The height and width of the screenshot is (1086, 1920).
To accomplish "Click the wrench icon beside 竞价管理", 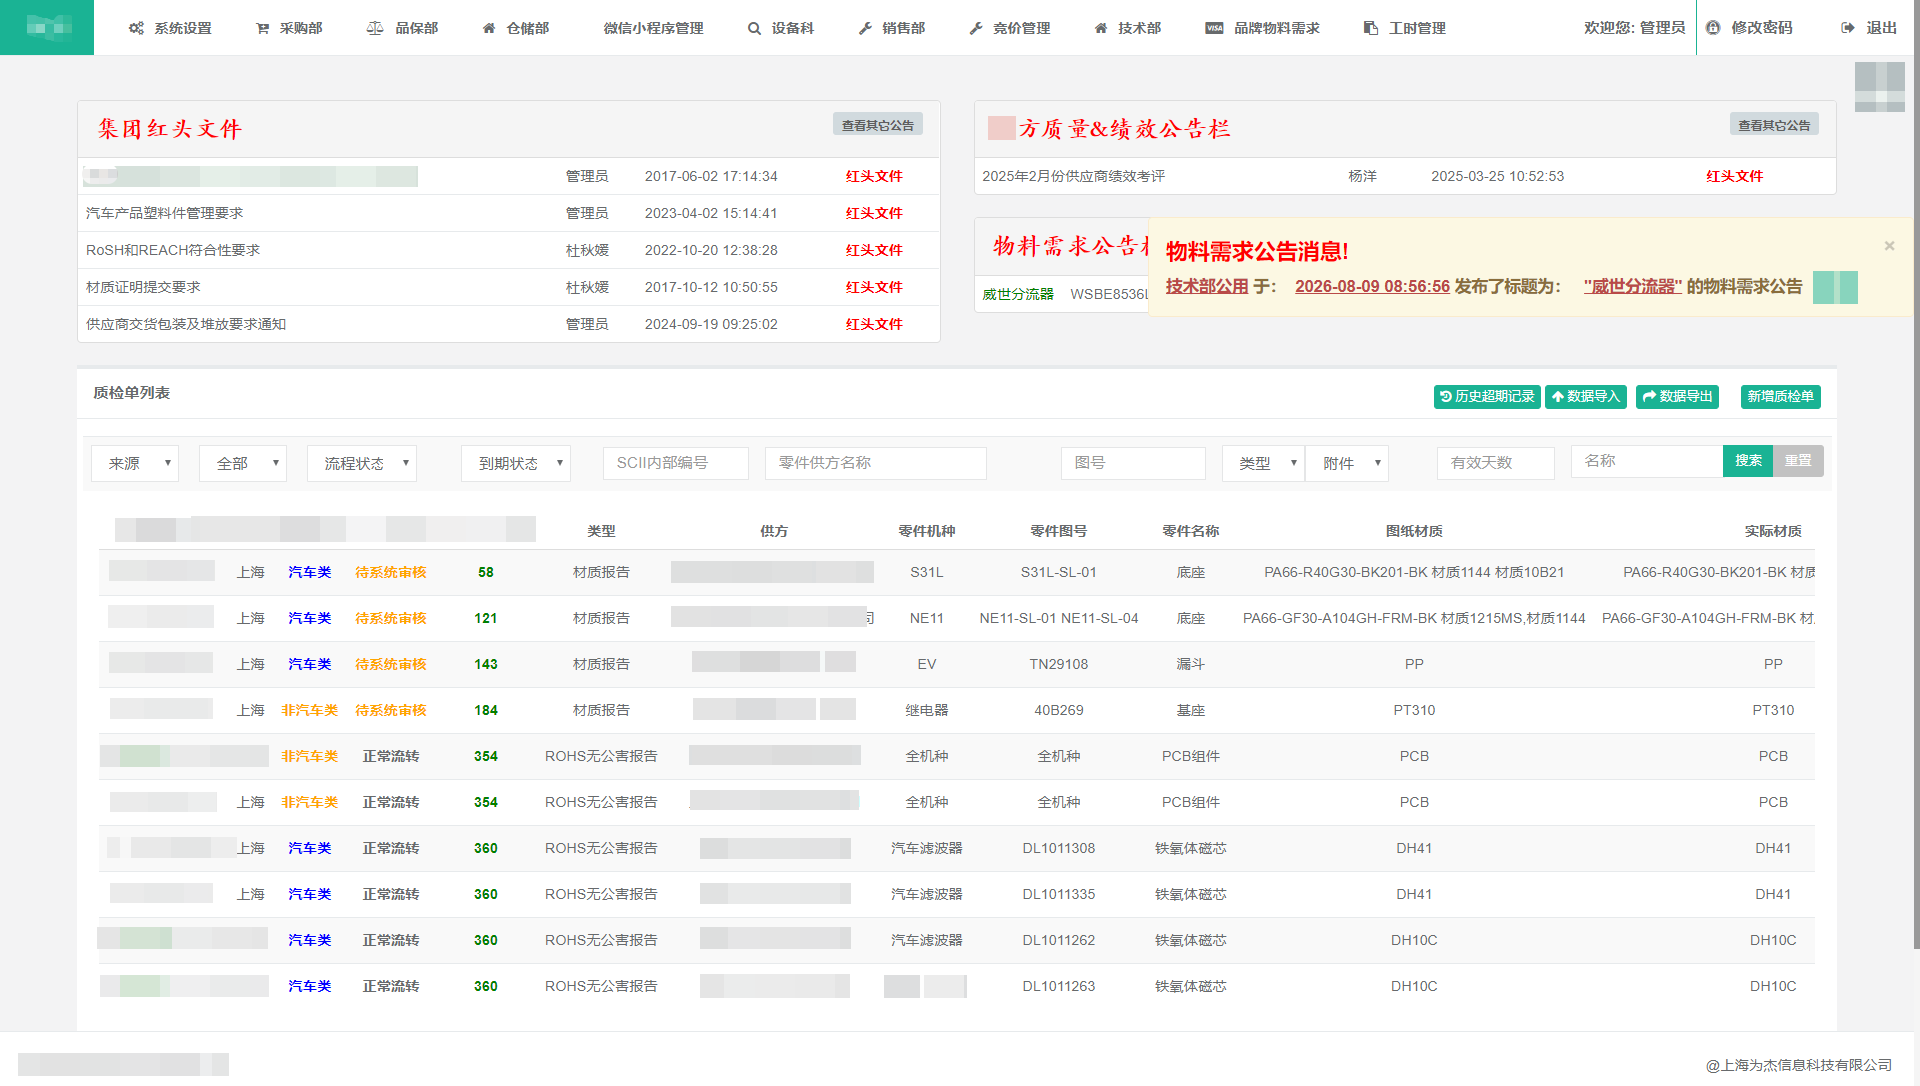I will [976, 28].
